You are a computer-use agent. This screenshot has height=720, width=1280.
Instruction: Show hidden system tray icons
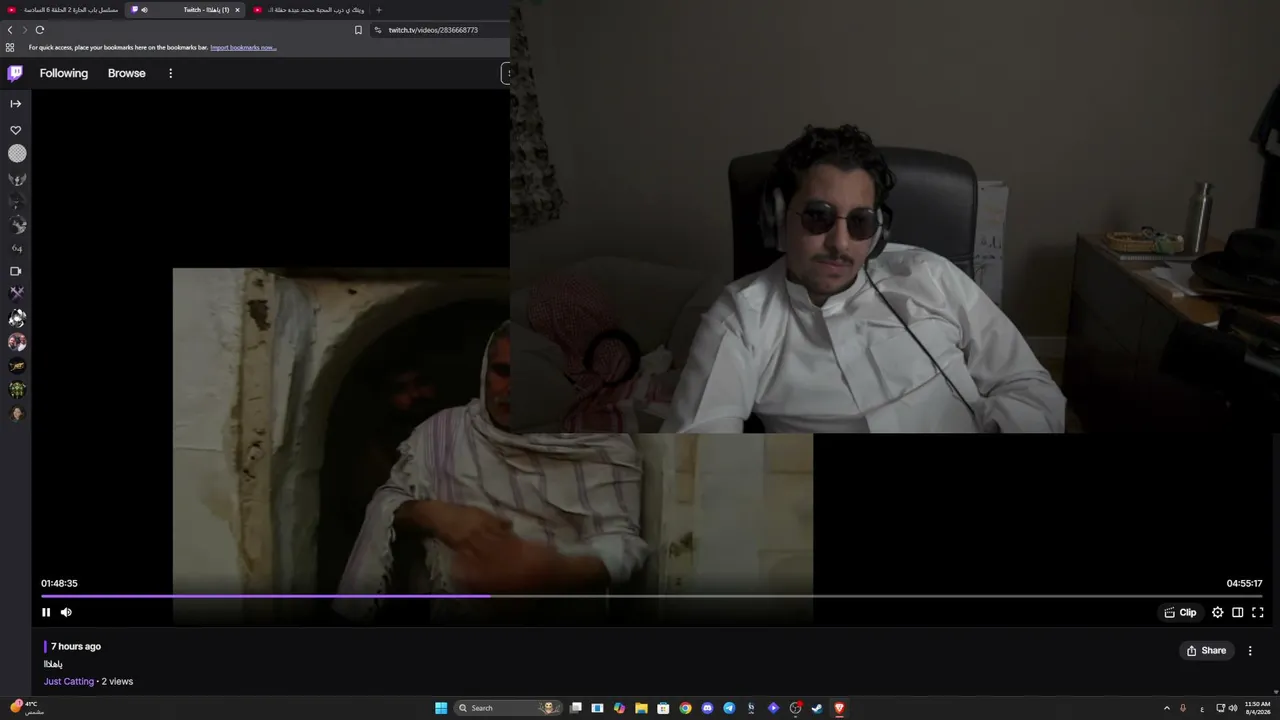[1166, 708]
